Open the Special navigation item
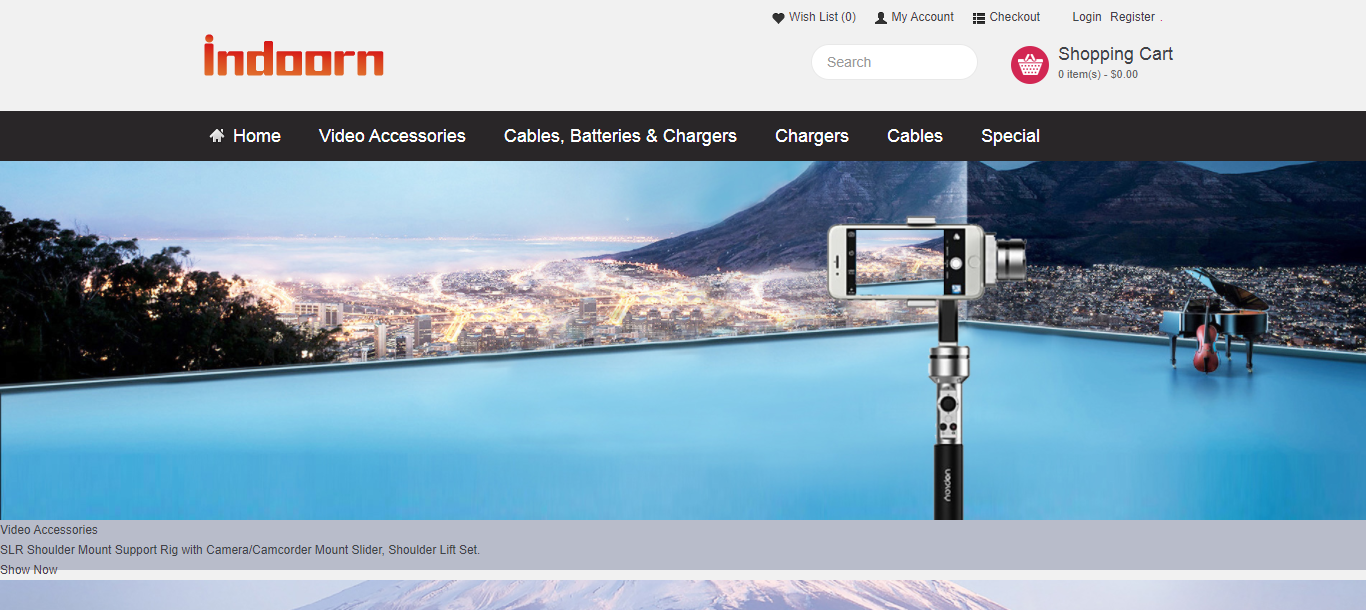 (1010, 136)
